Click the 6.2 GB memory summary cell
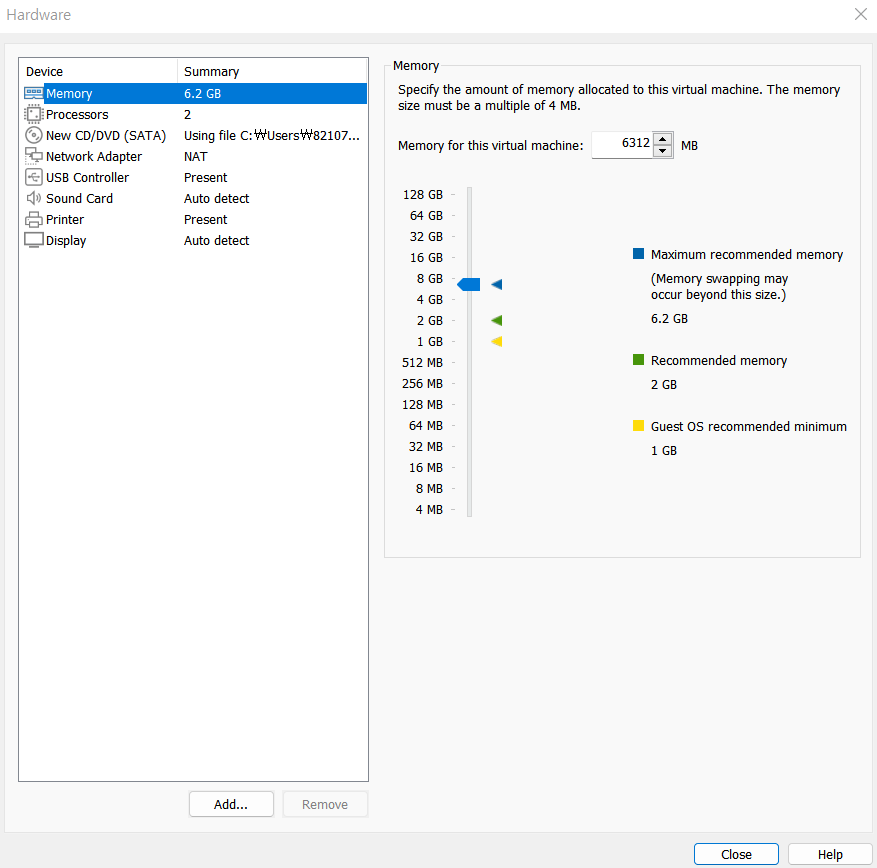The image size is (877, 868). tap(202, 93)
